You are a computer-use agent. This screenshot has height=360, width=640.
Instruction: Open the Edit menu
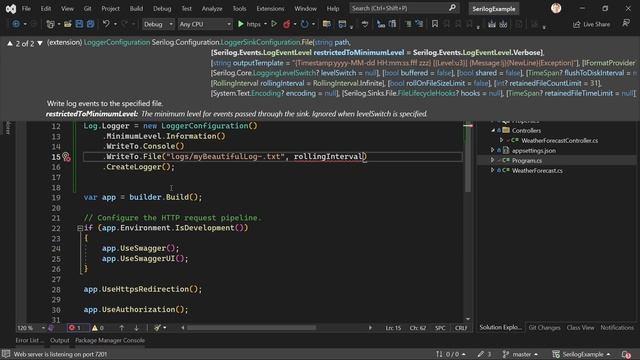coord(46,8)
